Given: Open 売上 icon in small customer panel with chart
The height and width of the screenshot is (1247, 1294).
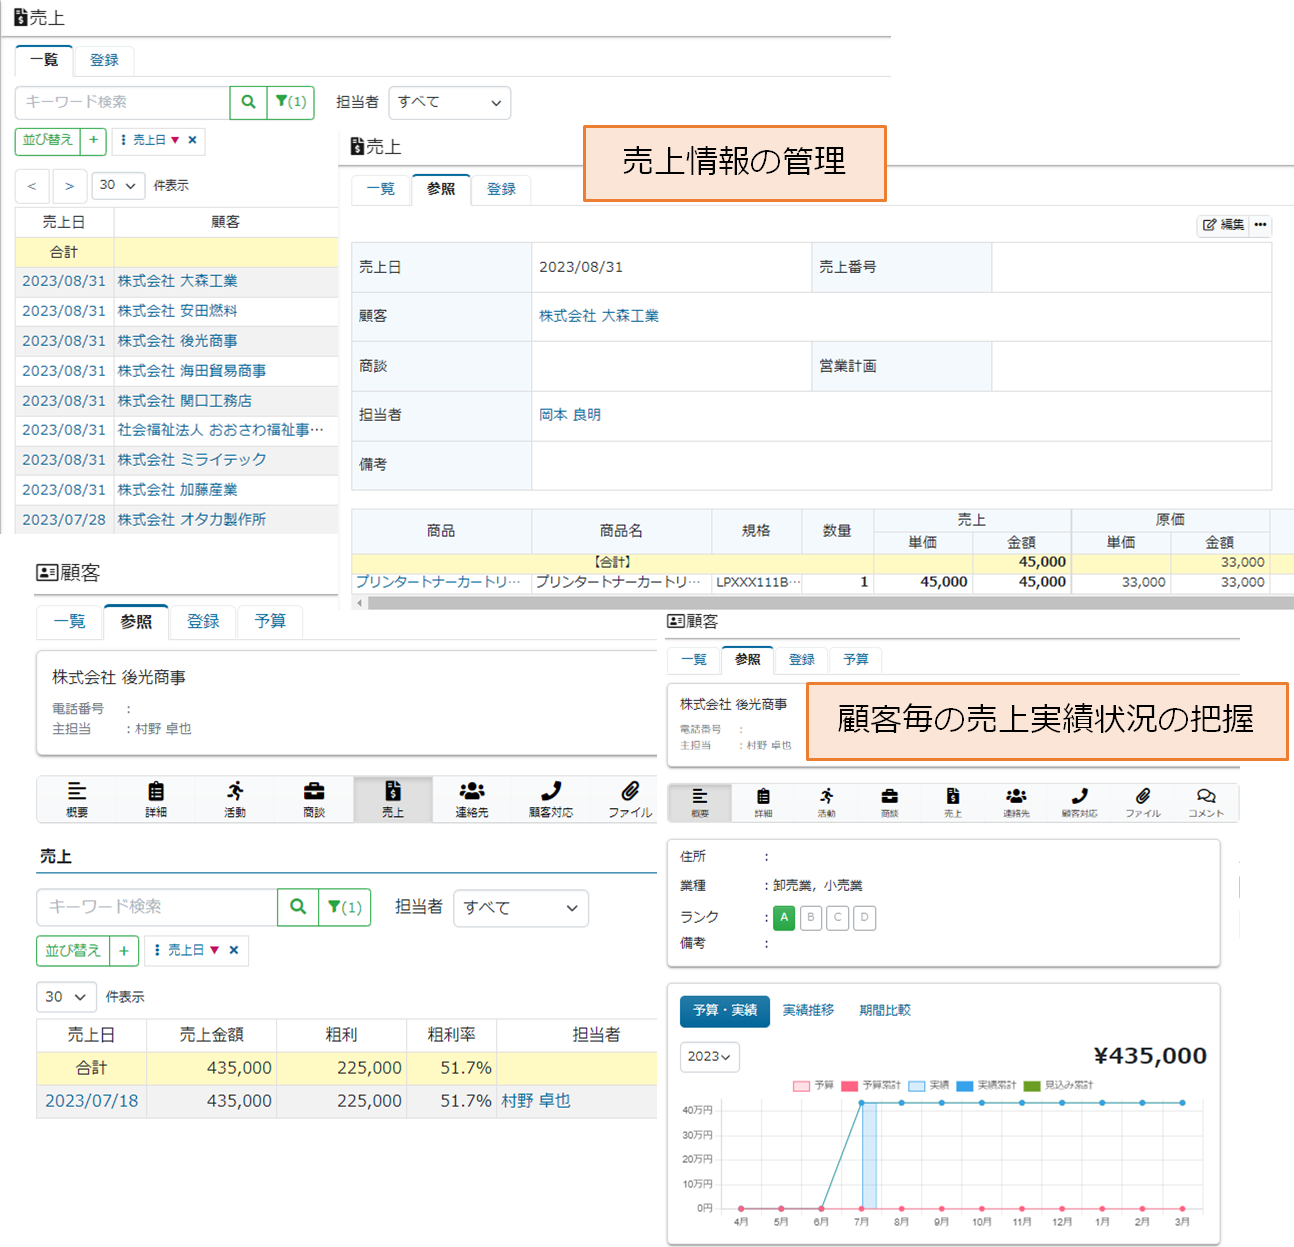Looking at the screenshot, I should coord(953,802).
